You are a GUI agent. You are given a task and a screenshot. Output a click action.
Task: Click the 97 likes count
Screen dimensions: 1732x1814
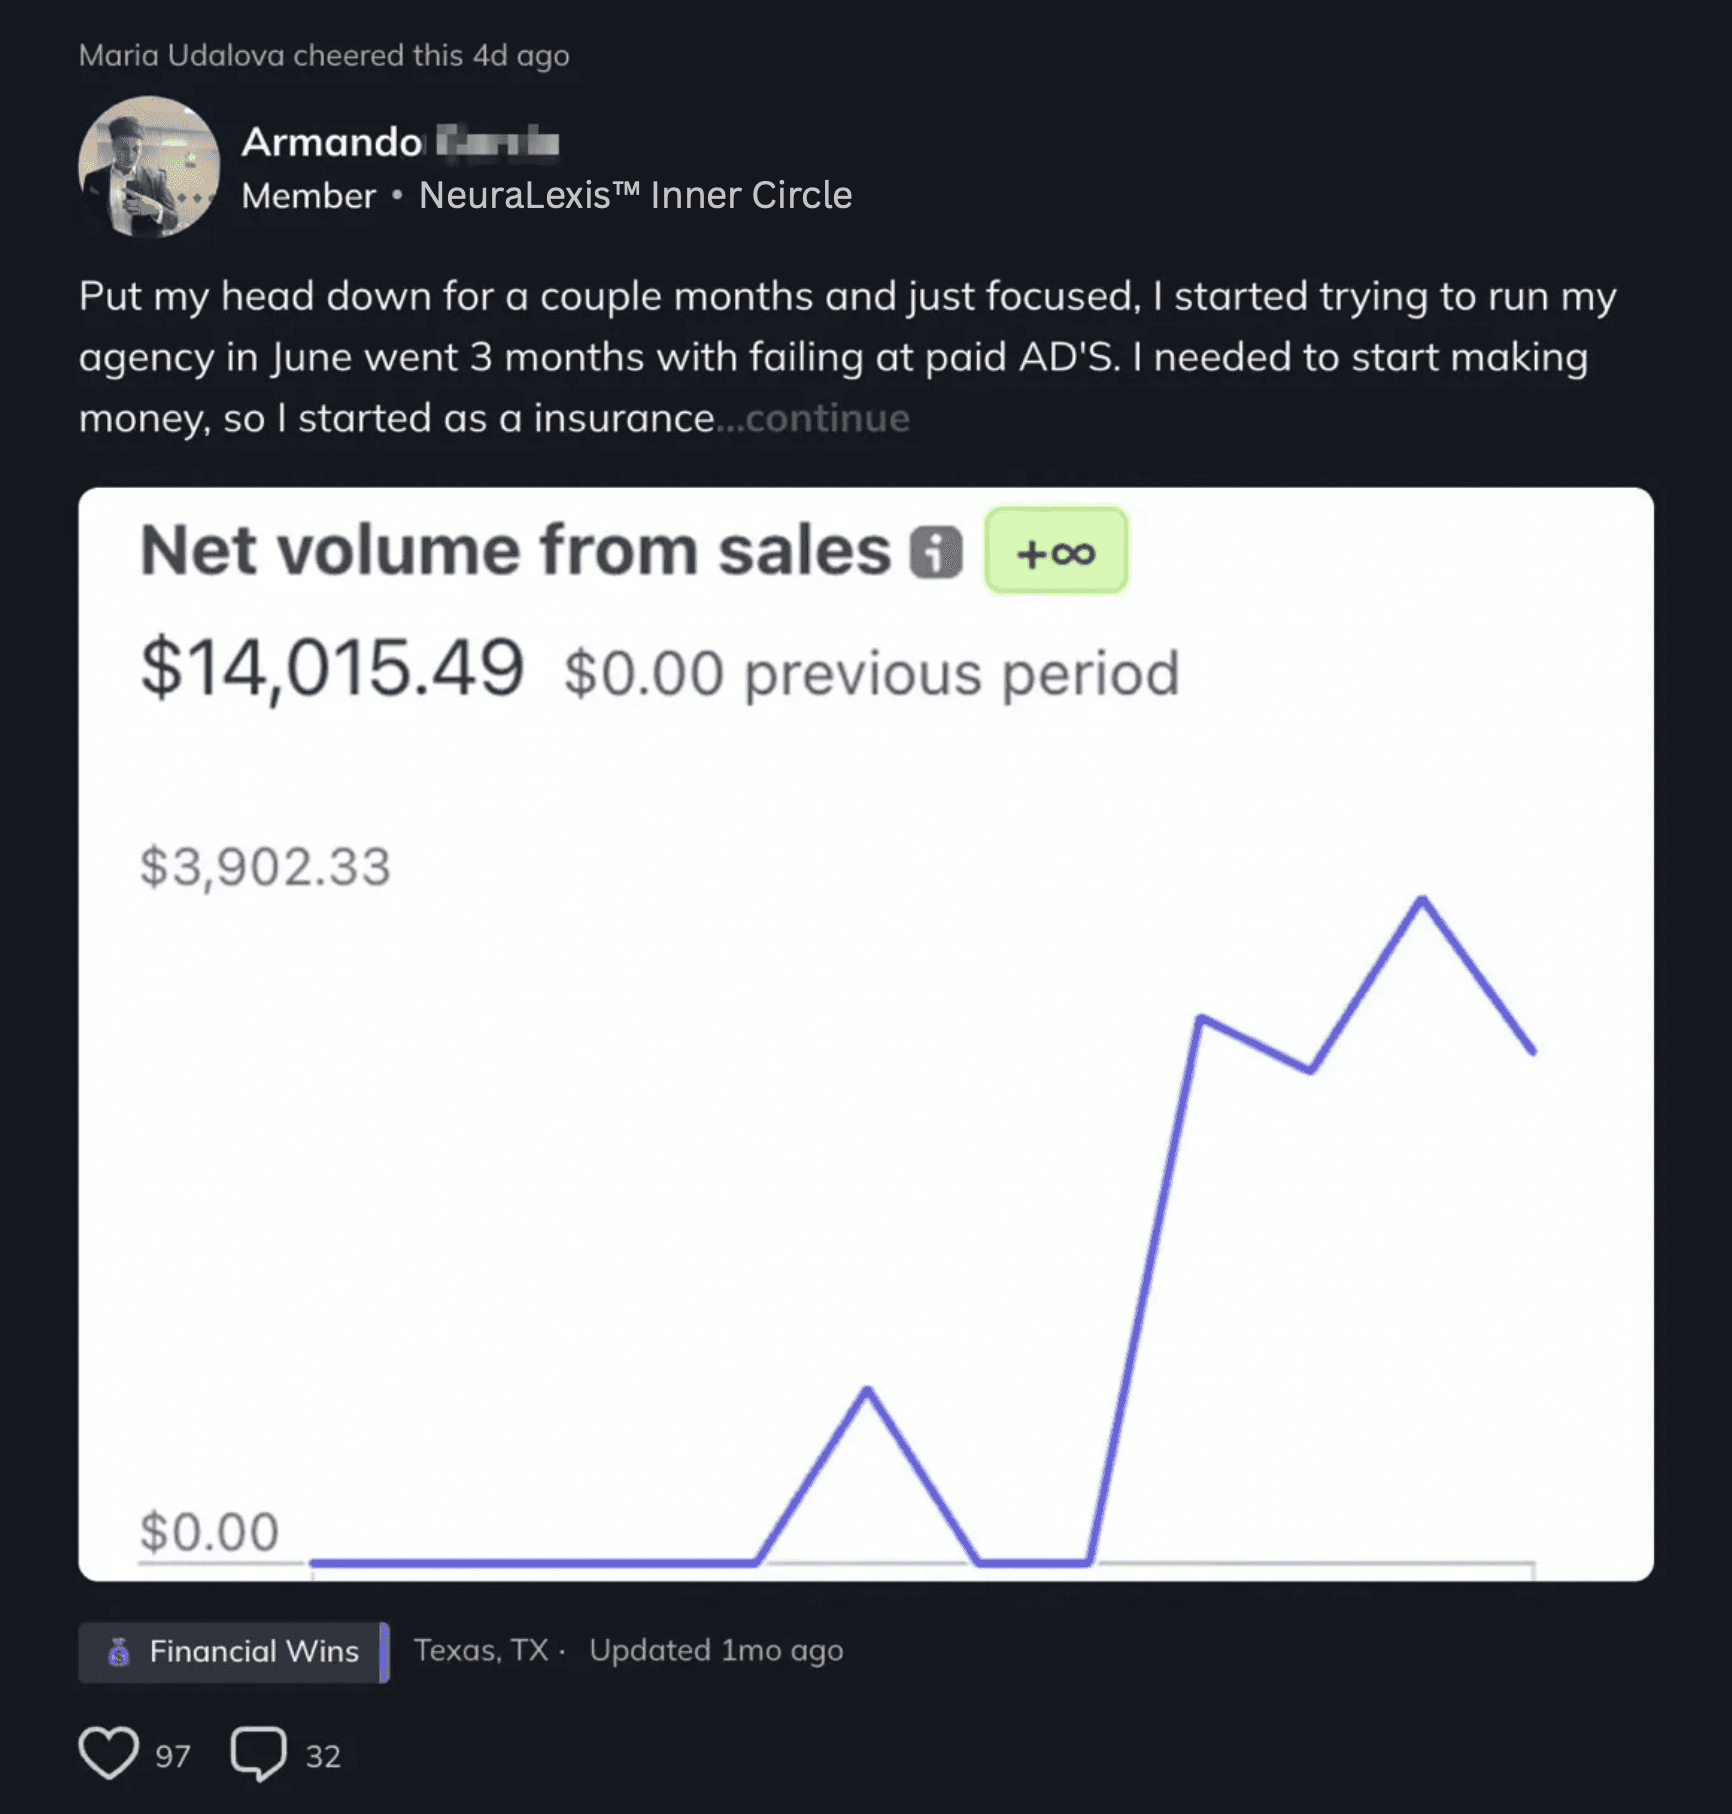tap(172, 1756)
